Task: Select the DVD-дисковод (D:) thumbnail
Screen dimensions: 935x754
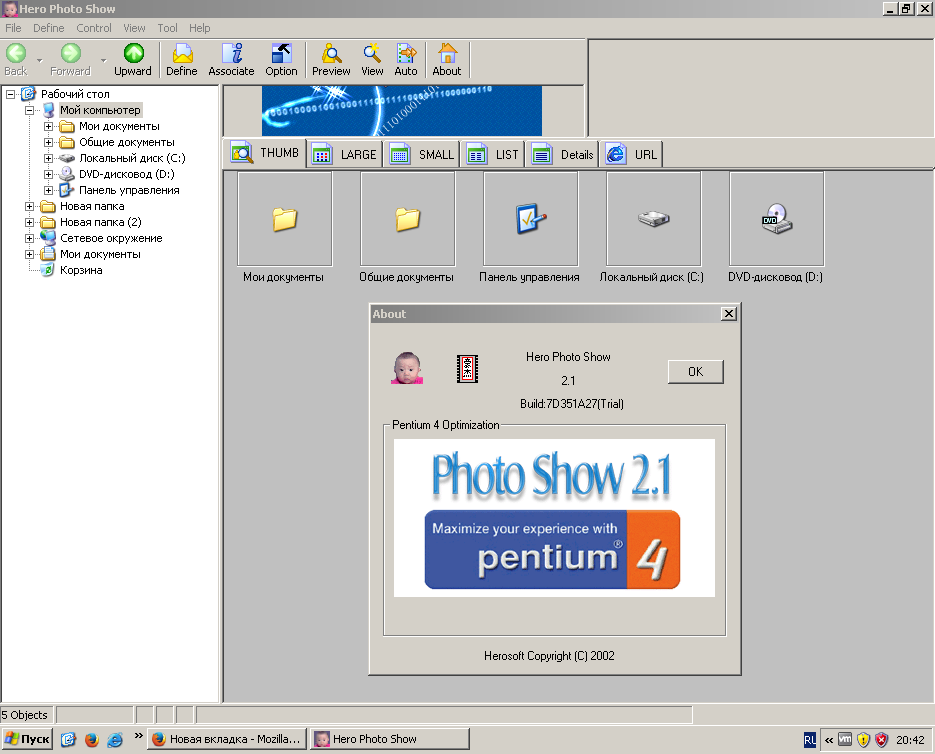Action: click(776, 218)
